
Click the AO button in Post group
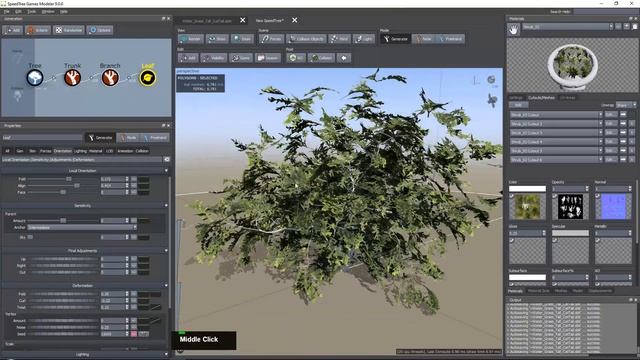coord(296,58)
